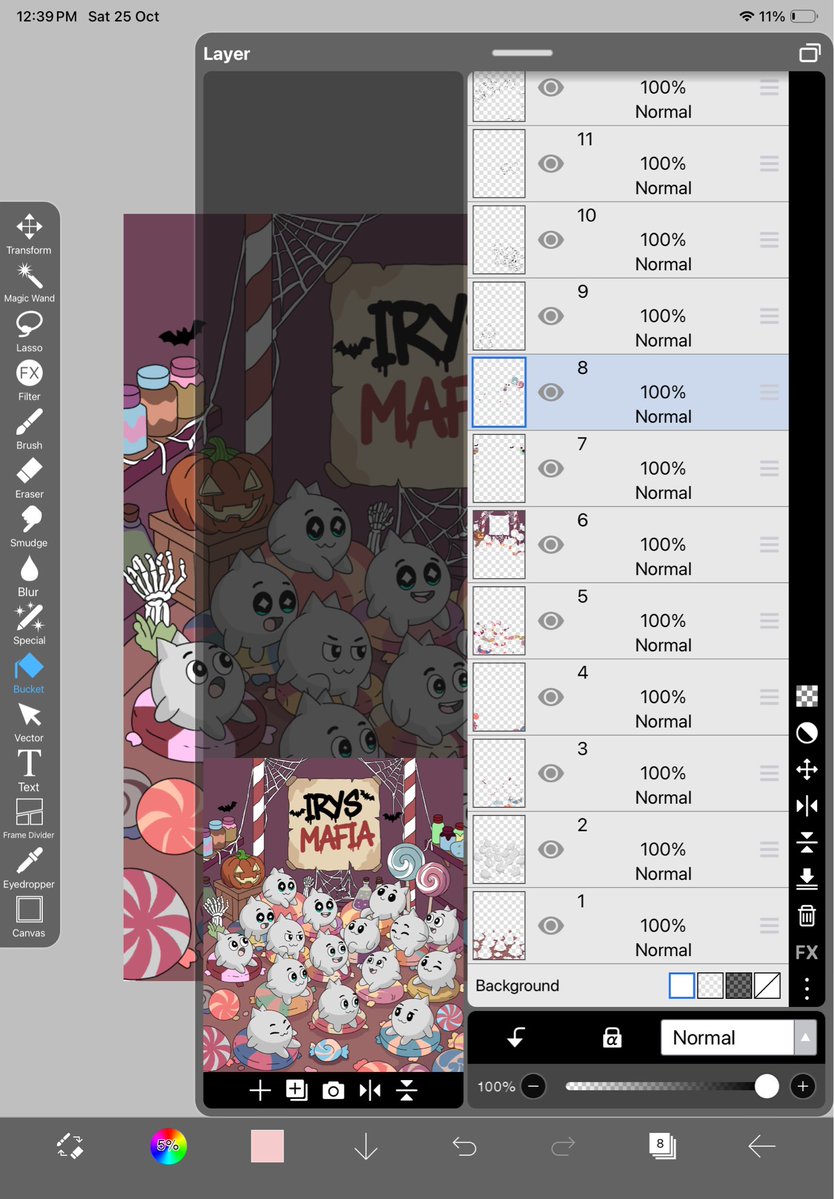This screenshot has width=834, height=1199.
Task: Toggle alpha lock for the layer
Action: pyautogui.click(x=612, y=1038)
